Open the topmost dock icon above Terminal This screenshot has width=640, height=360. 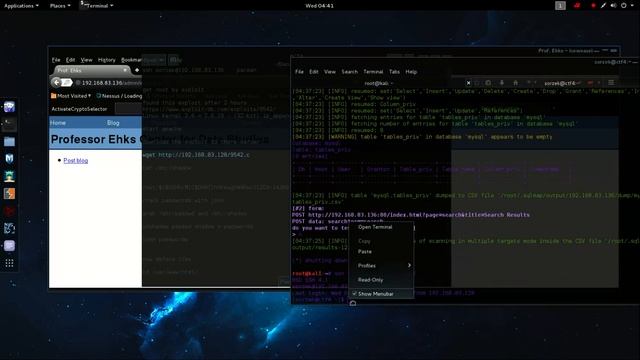[9, 107]
